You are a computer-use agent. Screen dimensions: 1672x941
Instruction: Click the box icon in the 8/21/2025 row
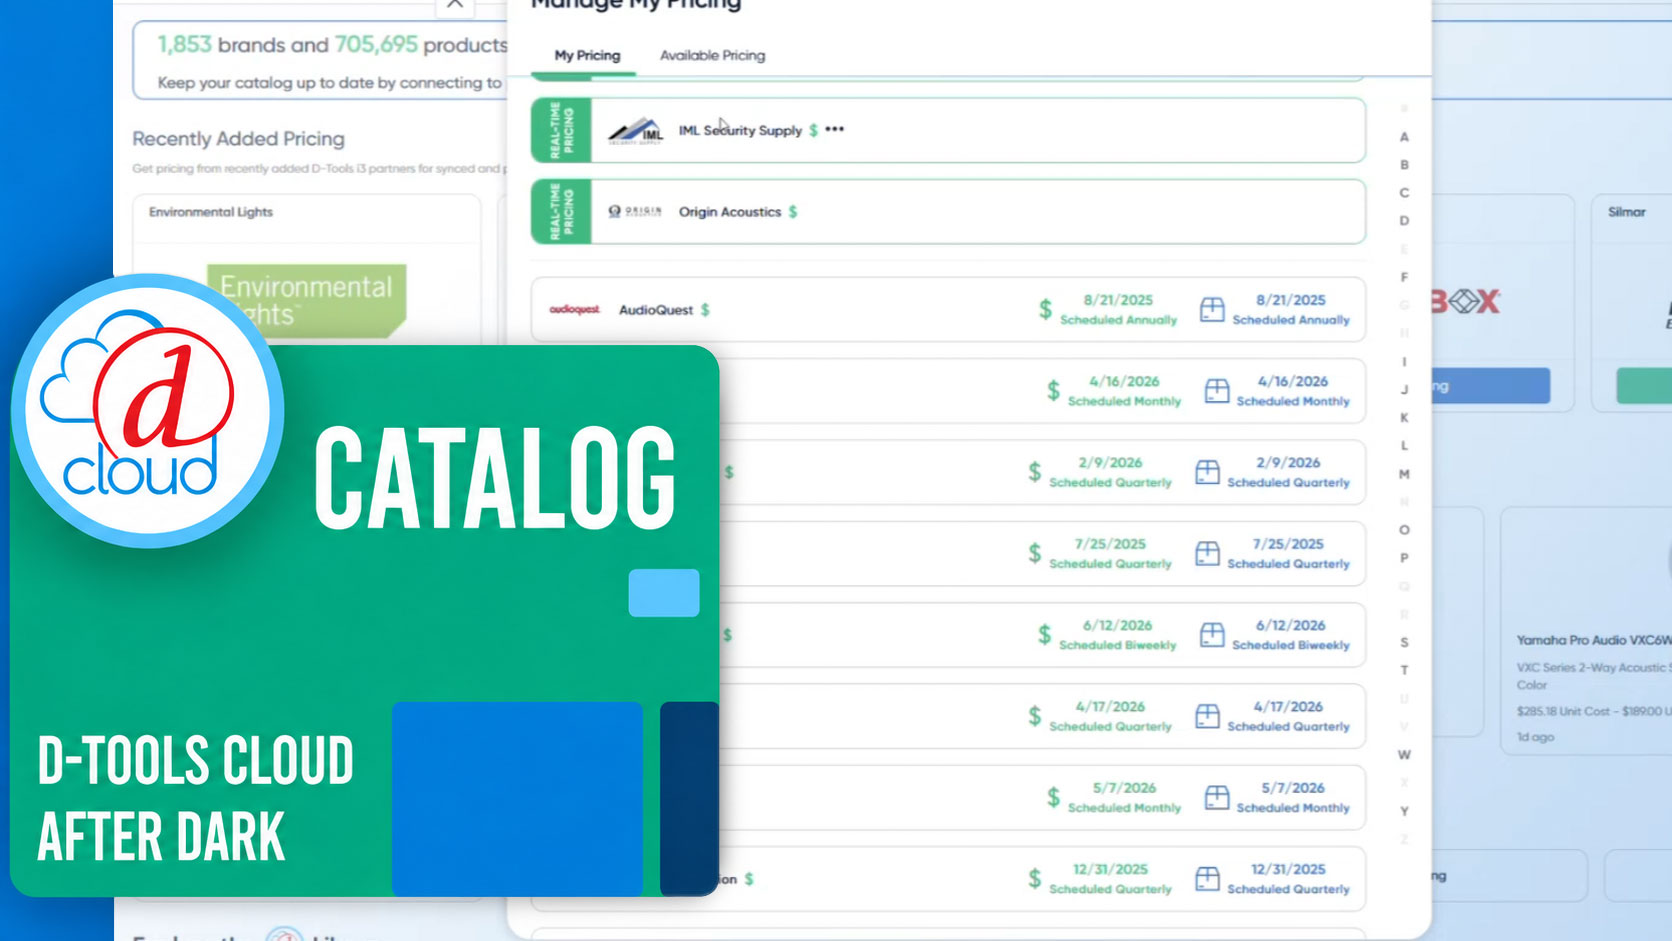coord(1212,310)
